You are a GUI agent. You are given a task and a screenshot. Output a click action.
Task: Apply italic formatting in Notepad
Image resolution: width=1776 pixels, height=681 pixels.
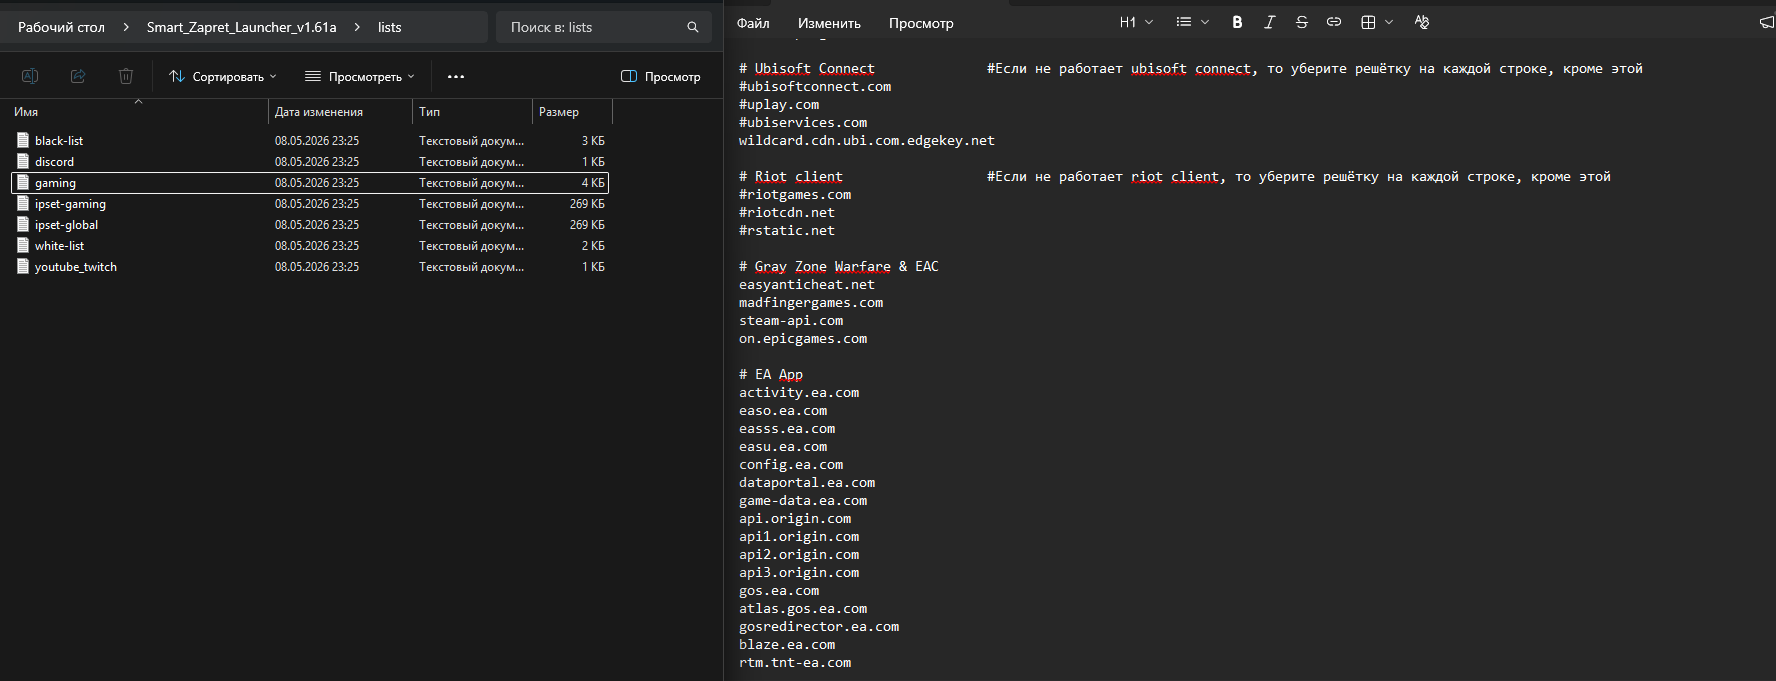(1269, 22)
